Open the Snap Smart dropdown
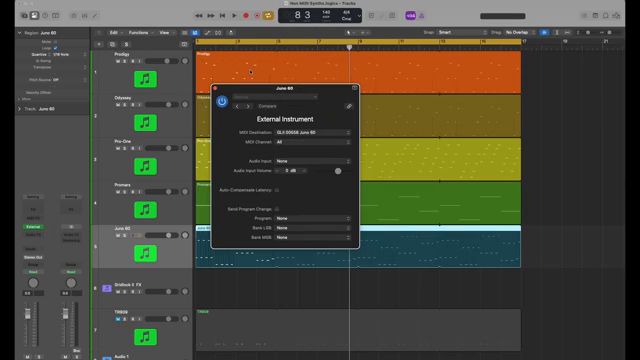This screenshot has height=360, width=640. coord(462,32)
